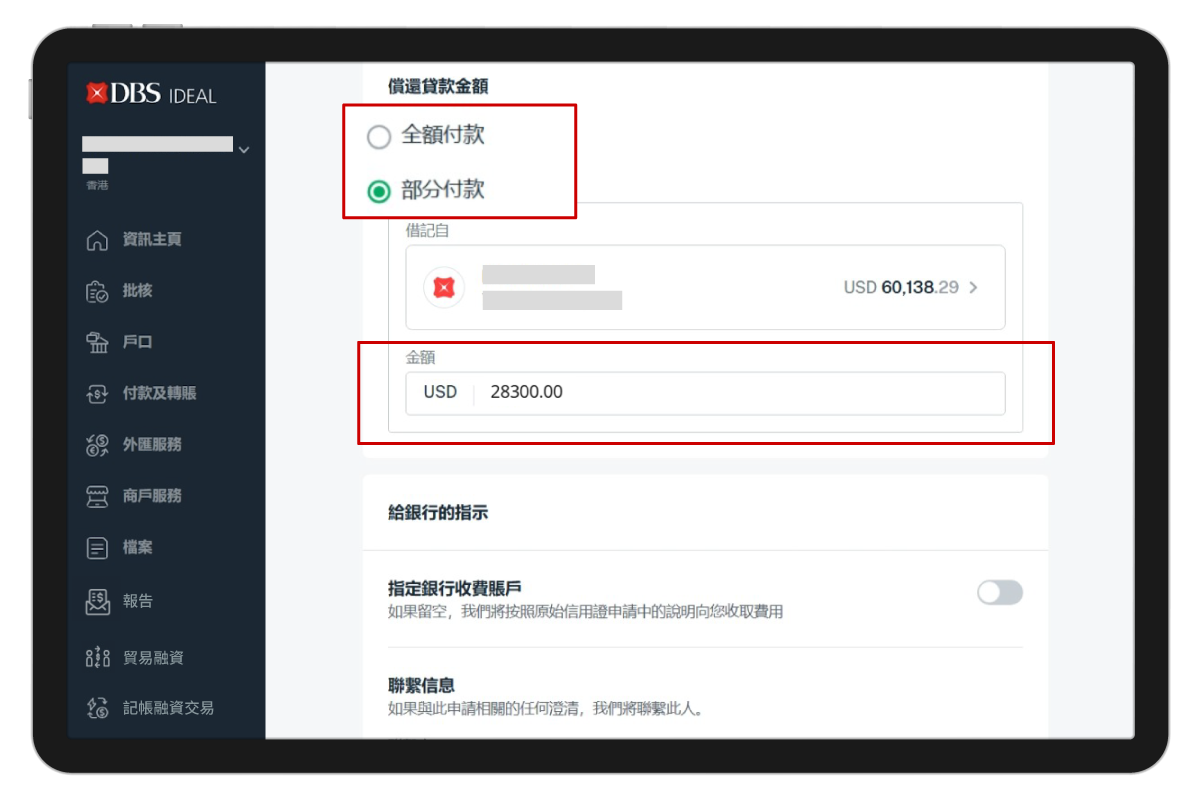
Task: Click the 資訊主頁 home icon
Action: 97,241
